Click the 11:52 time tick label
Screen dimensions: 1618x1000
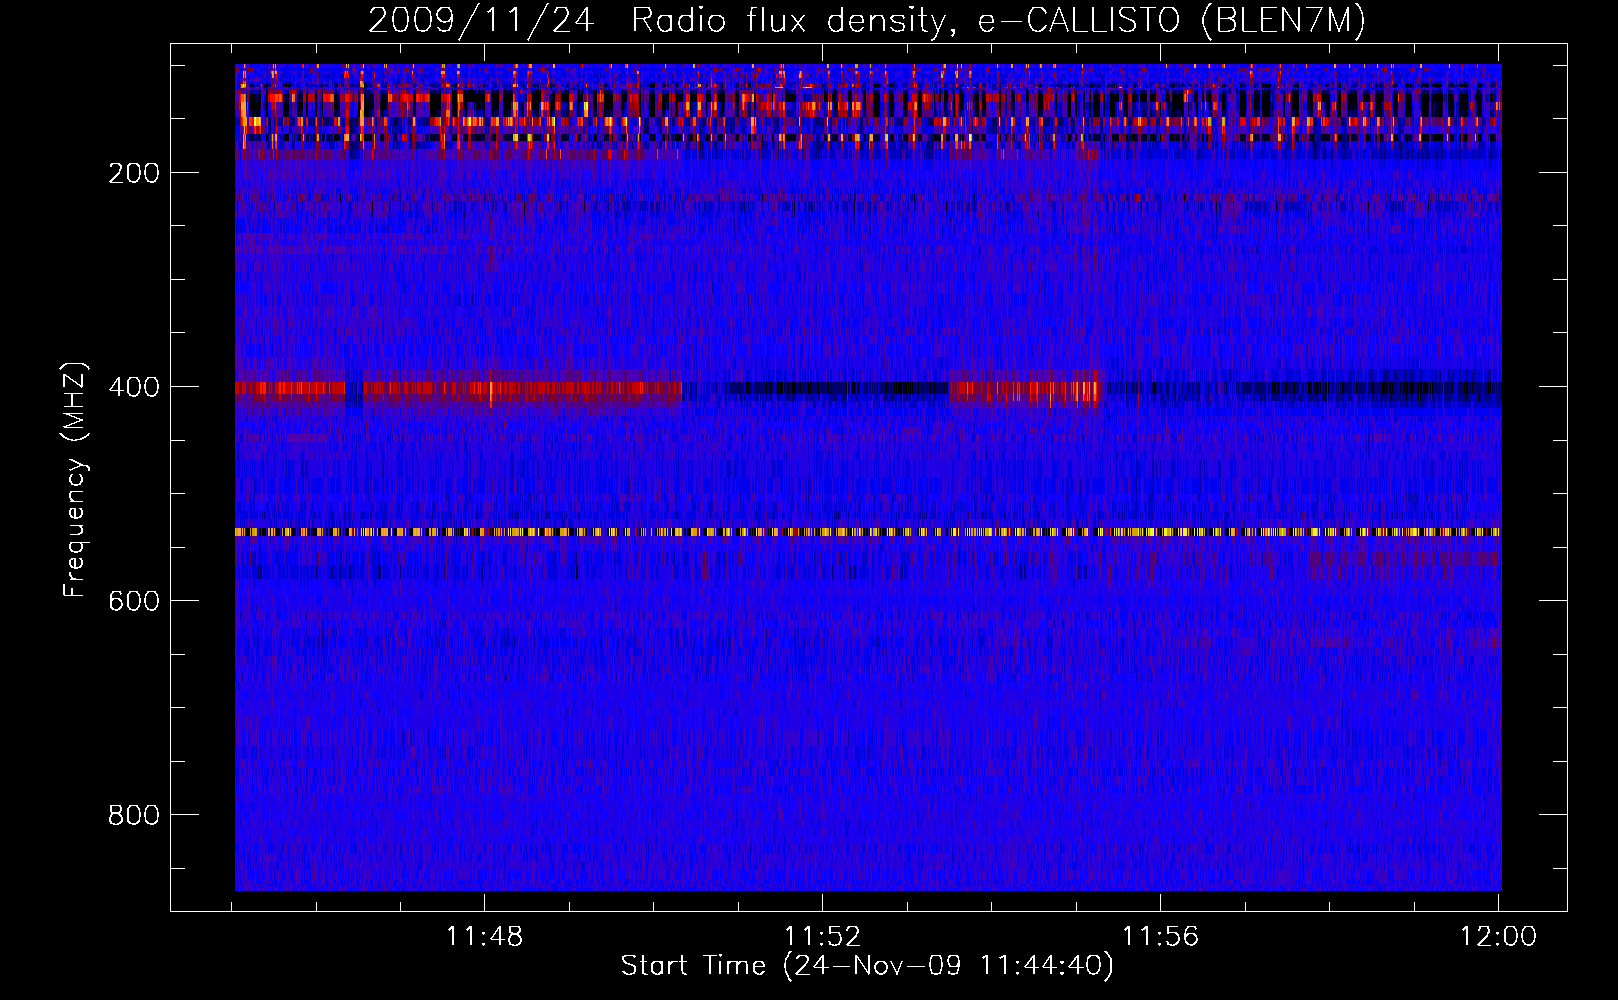[x=822, y=937]
